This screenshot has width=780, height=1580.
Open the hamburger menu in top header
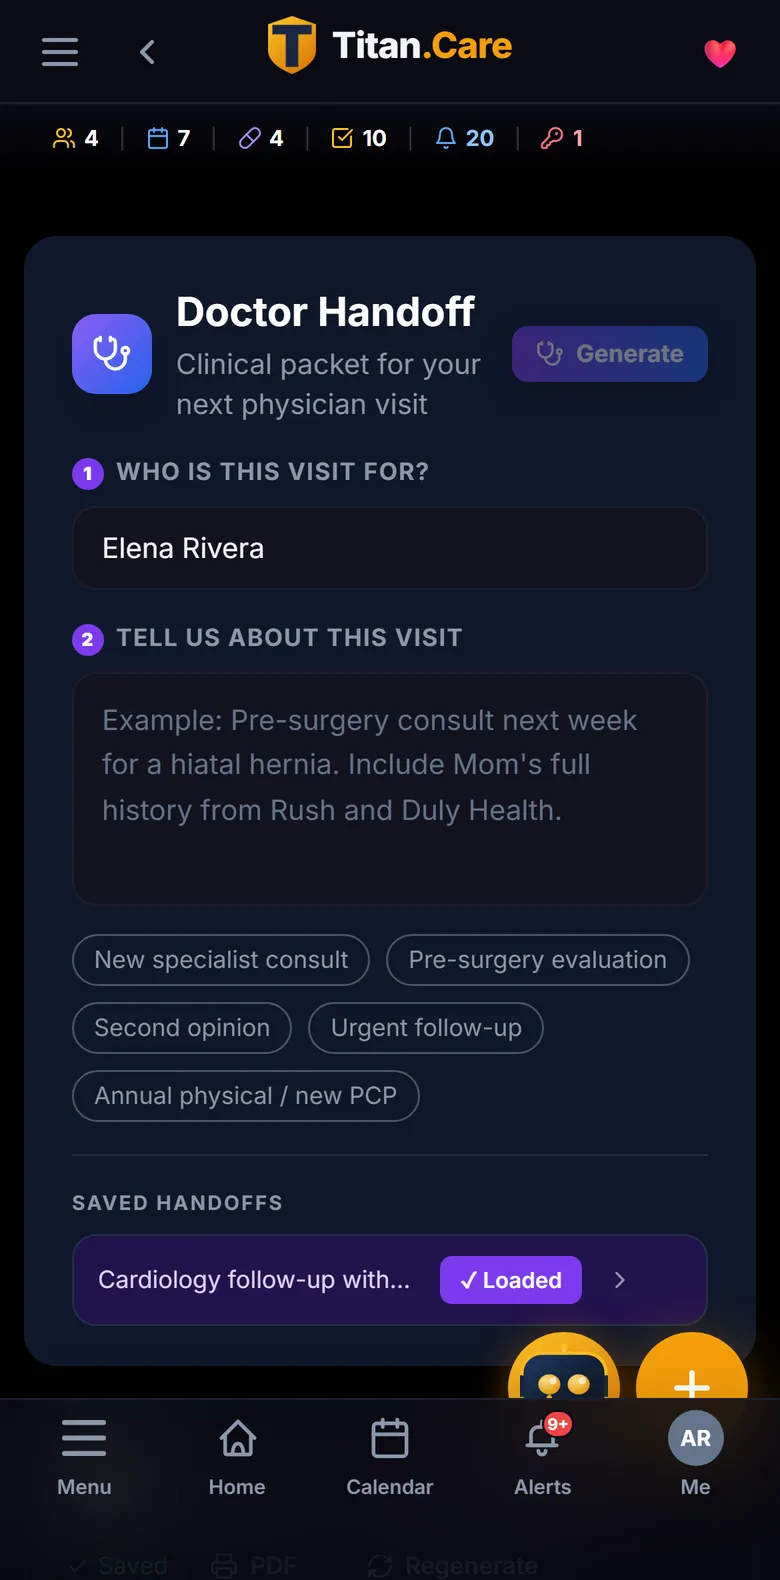(x=60, y=52)
